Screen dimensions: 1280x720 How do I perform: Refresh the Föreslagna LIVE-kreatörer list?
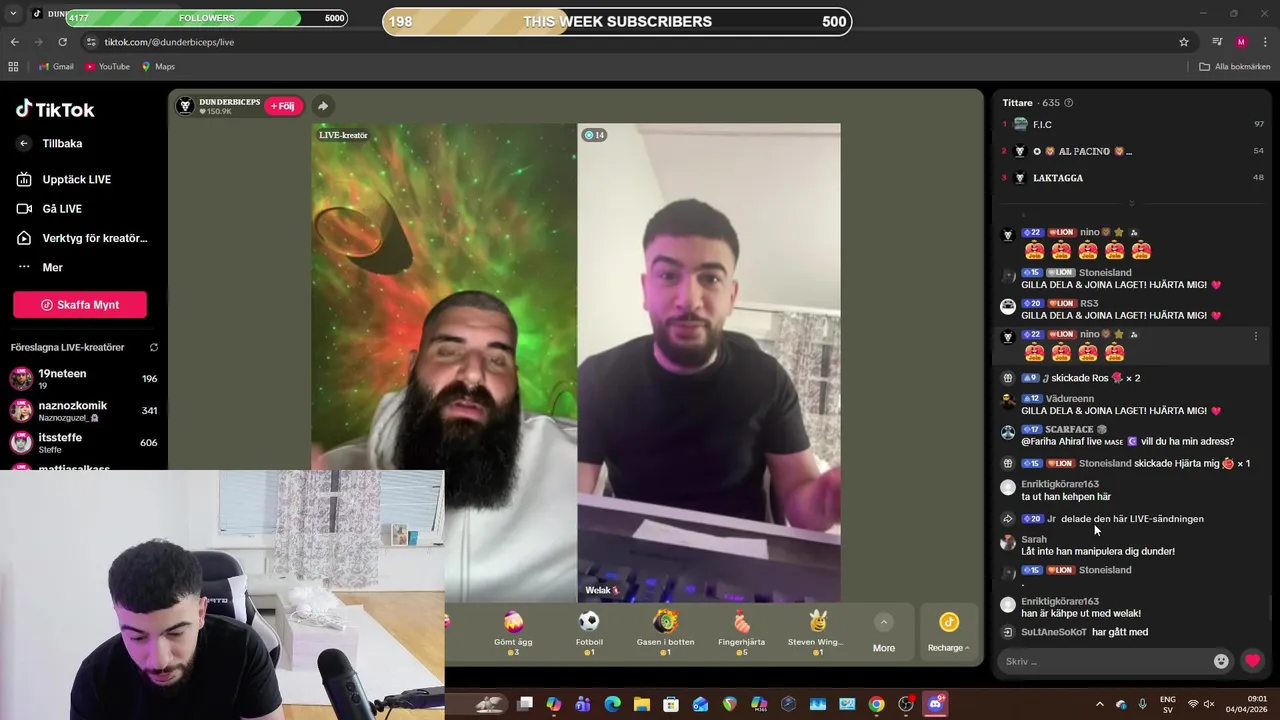(154, 347)
